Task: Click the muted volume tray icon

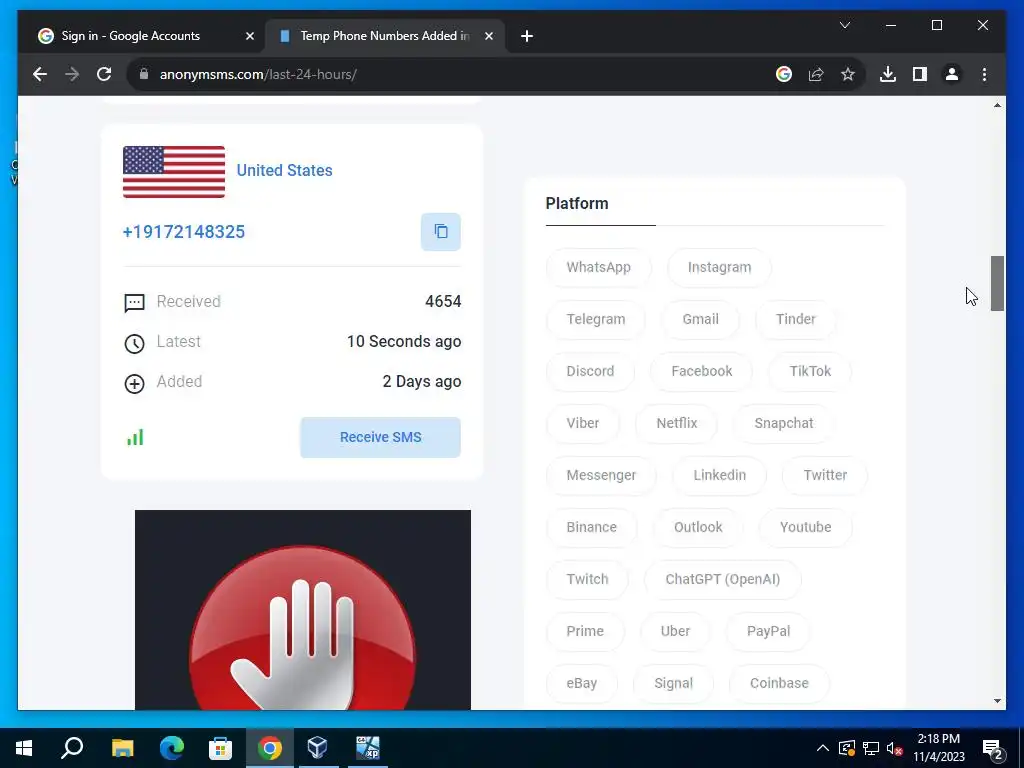Action: (x=895, y=748)
